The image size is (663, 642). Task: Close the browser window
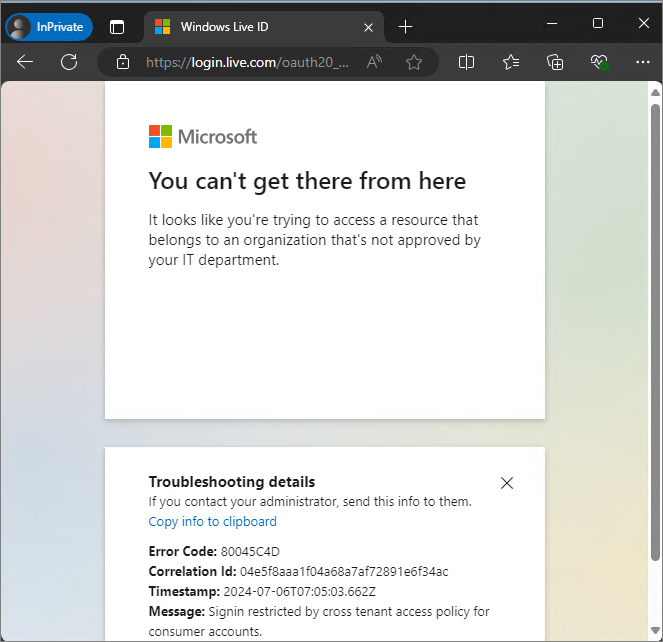point(644,23)
